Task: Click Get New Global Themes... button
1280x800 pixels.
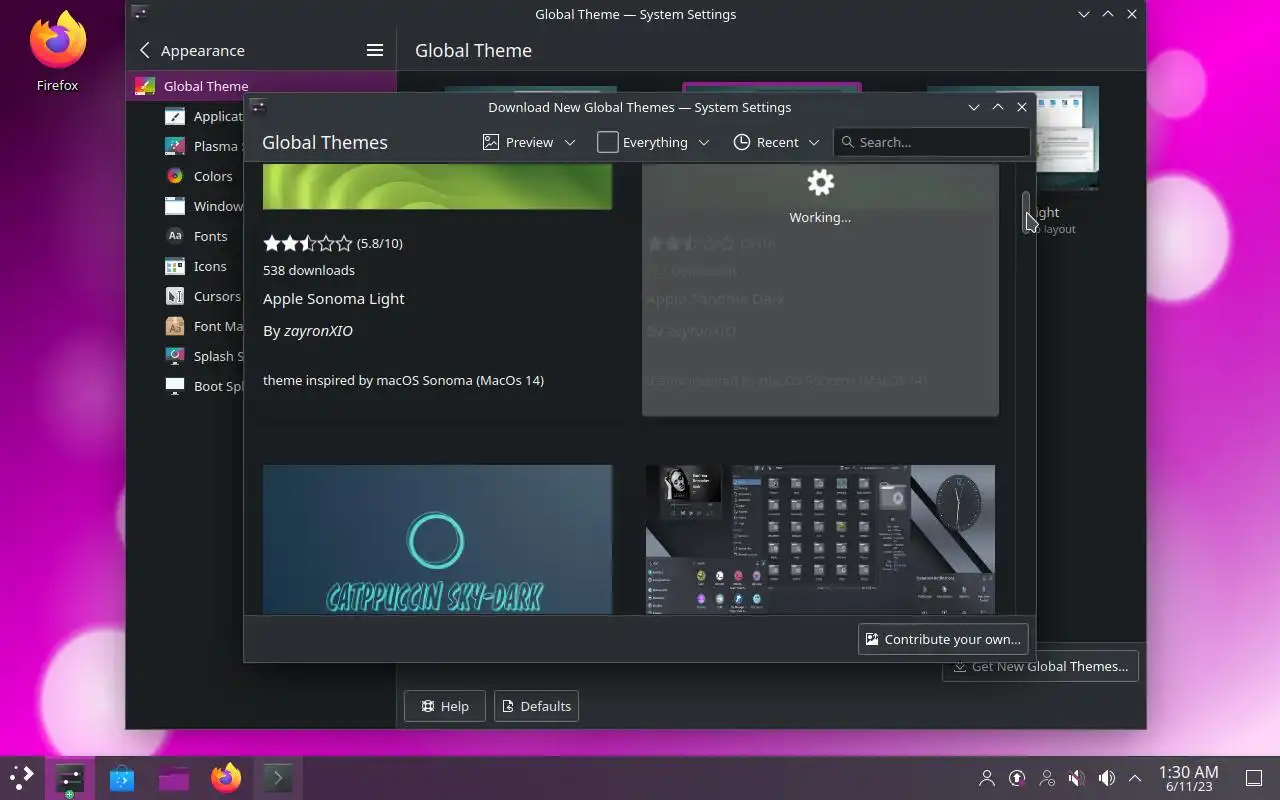Action: [1040, 666]
